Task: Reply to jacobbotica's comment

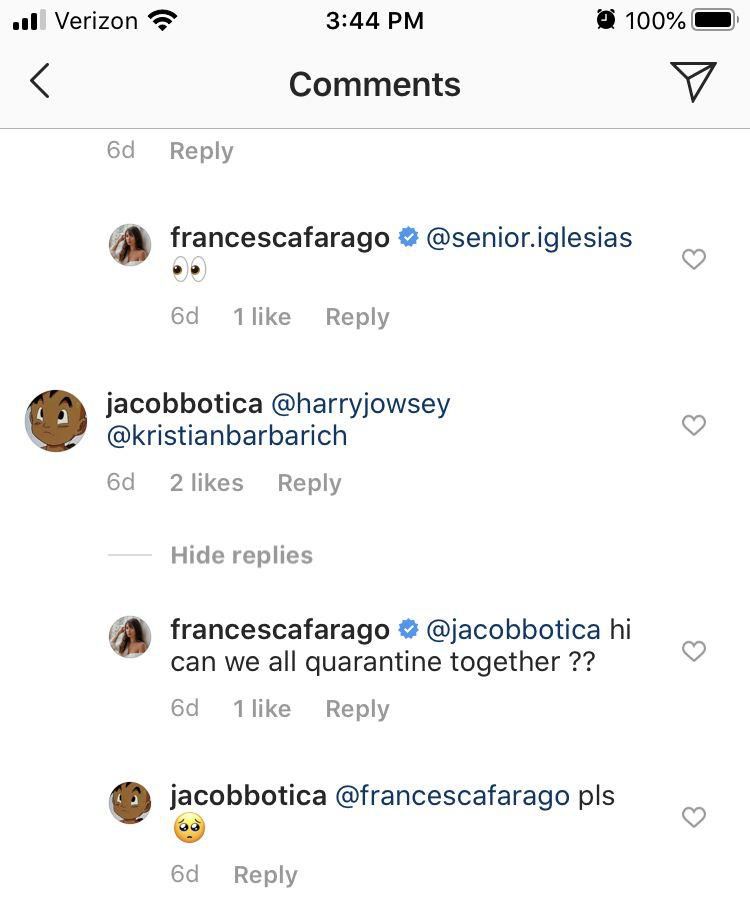Action: 309,482
